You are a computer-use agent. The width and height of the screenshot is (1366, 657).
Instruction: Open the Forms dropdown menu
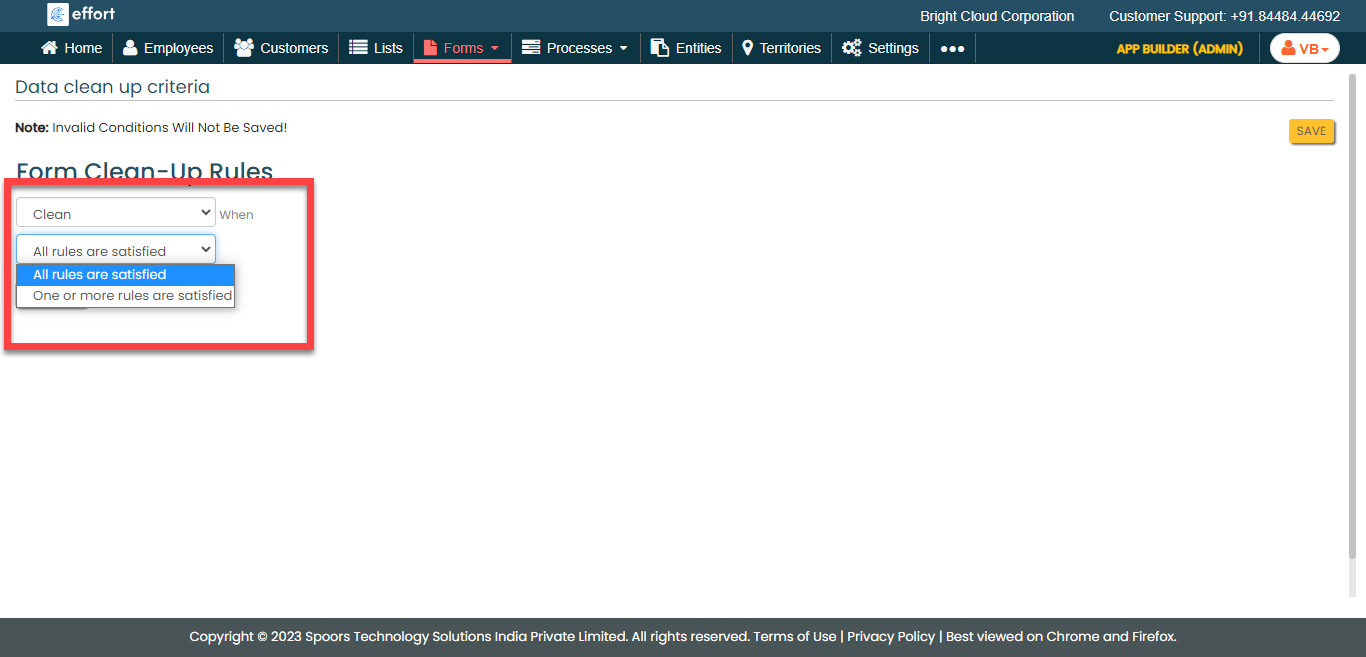[x=462, y=48]
